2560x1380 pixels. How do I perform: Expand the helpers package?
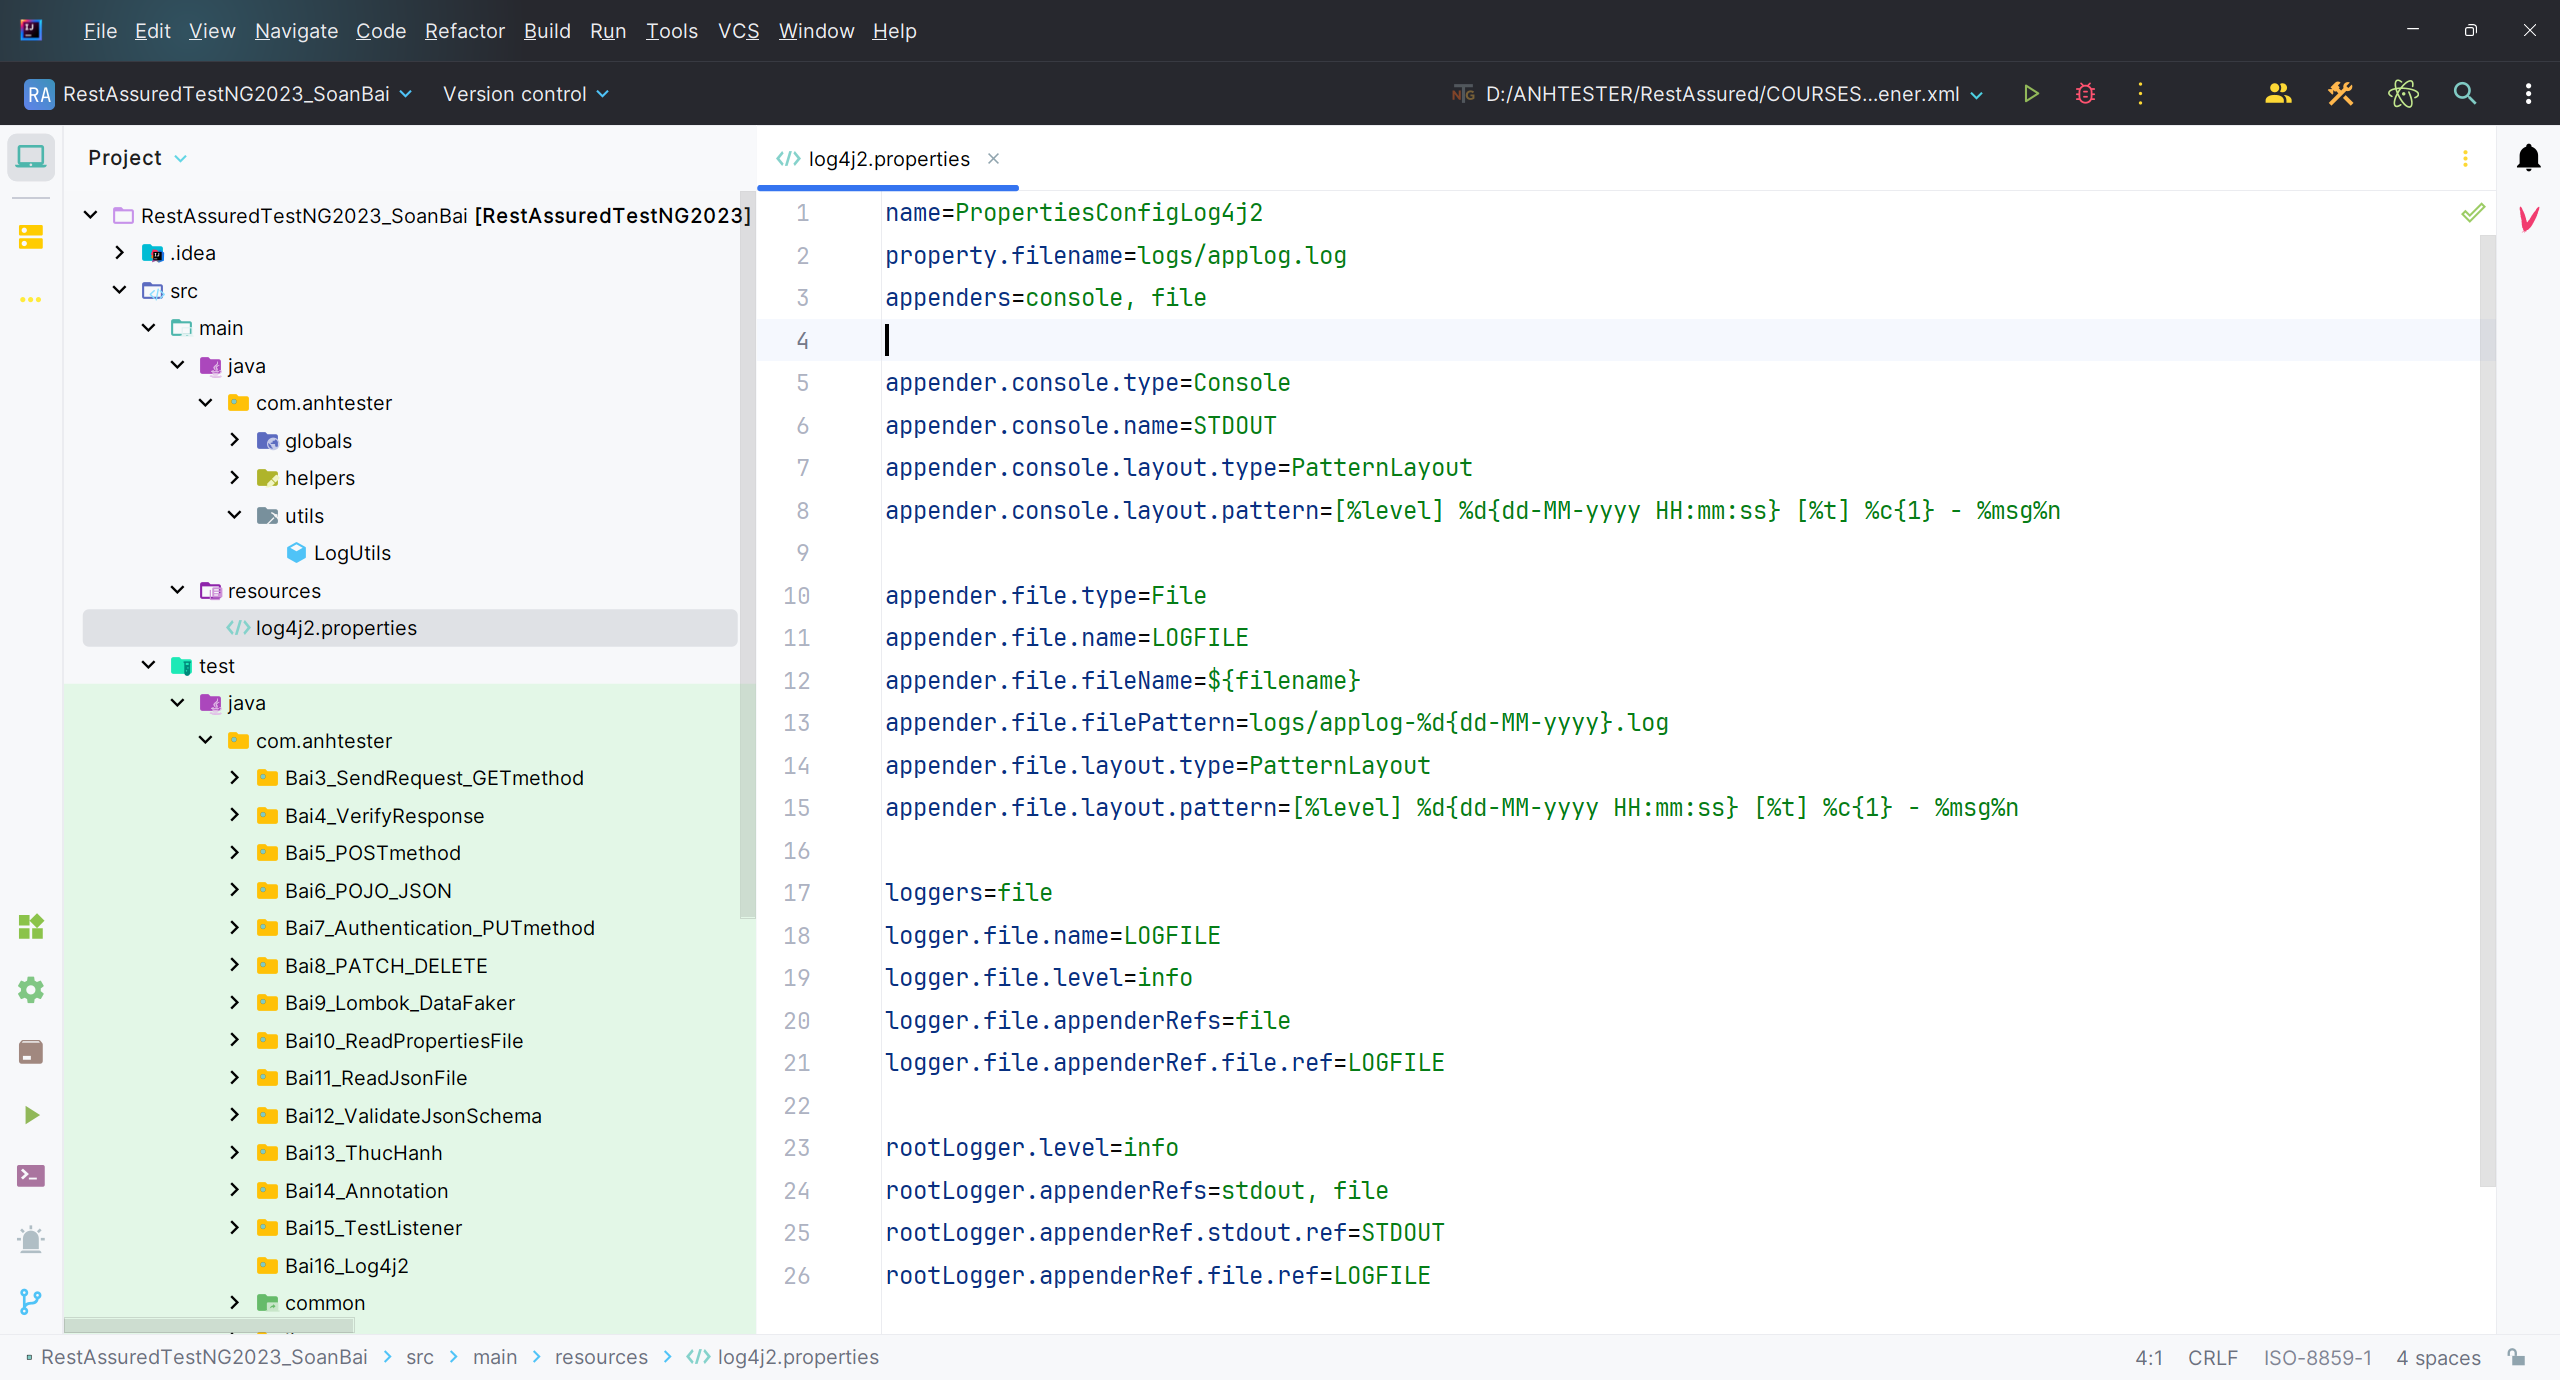click(234, 478)
